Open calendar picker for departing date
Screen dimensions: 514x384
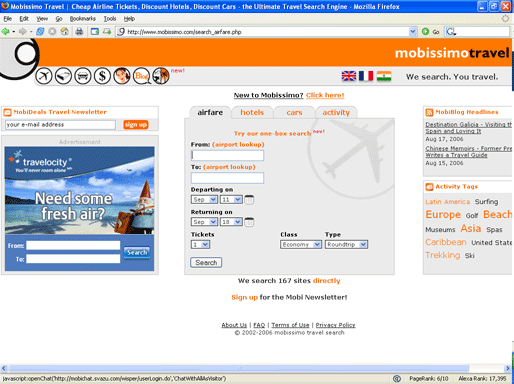click(x=249, y=200)
